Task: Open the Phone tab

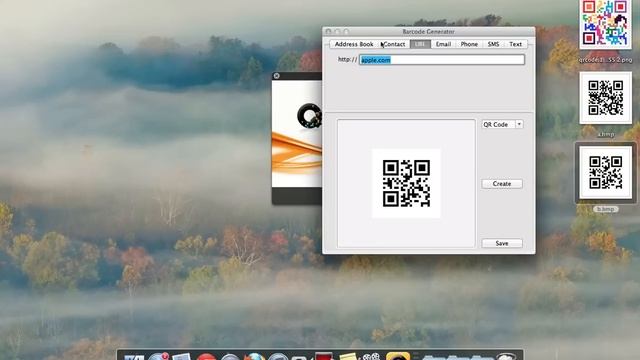Action: pyautogui.click(x=469, y=44)
